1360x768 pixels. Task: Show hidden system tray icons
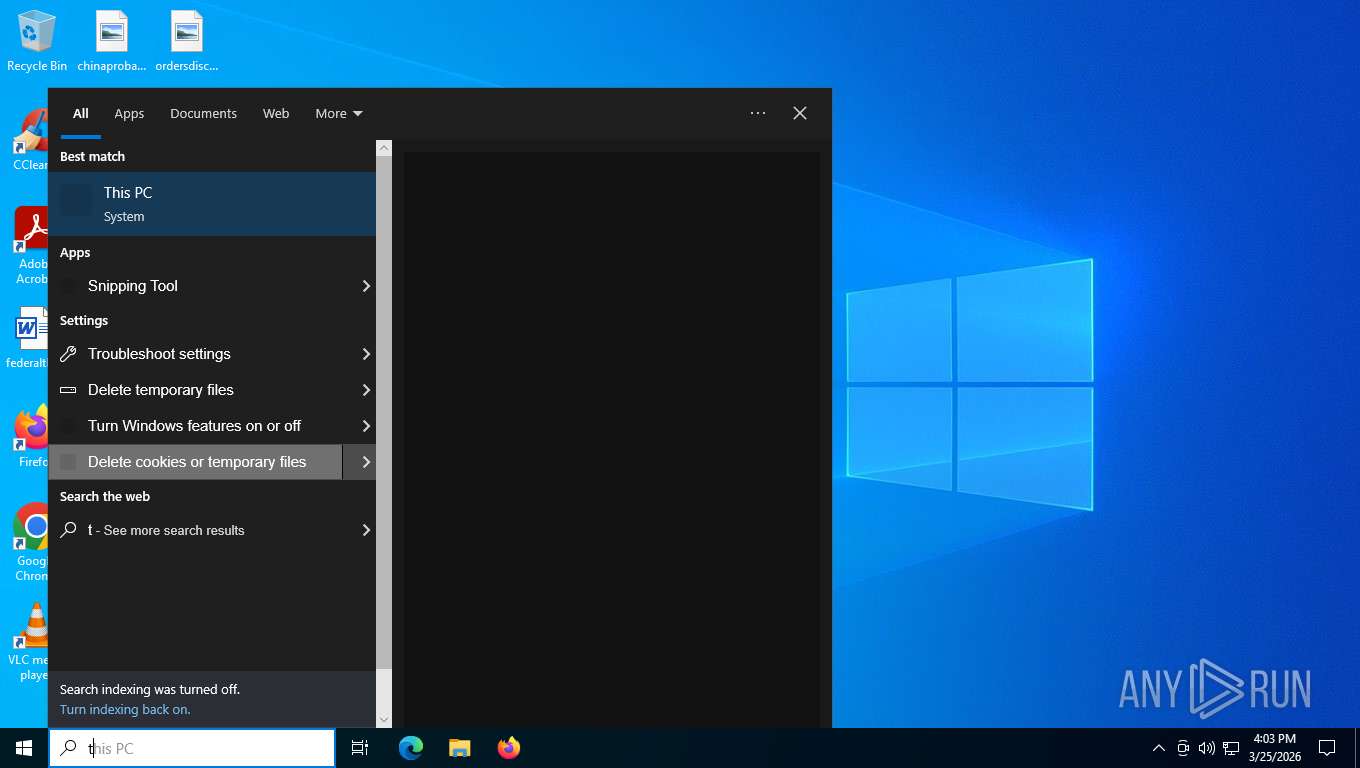click(1159, 748)
